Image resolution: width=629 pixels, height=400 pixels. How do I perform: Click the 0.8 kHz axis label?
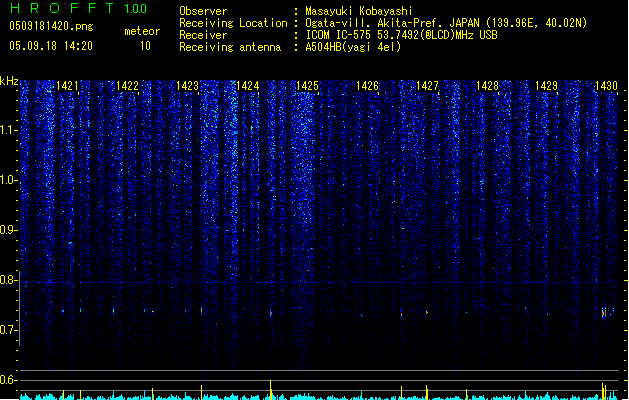pyautogui.click(x=8, y=280)
